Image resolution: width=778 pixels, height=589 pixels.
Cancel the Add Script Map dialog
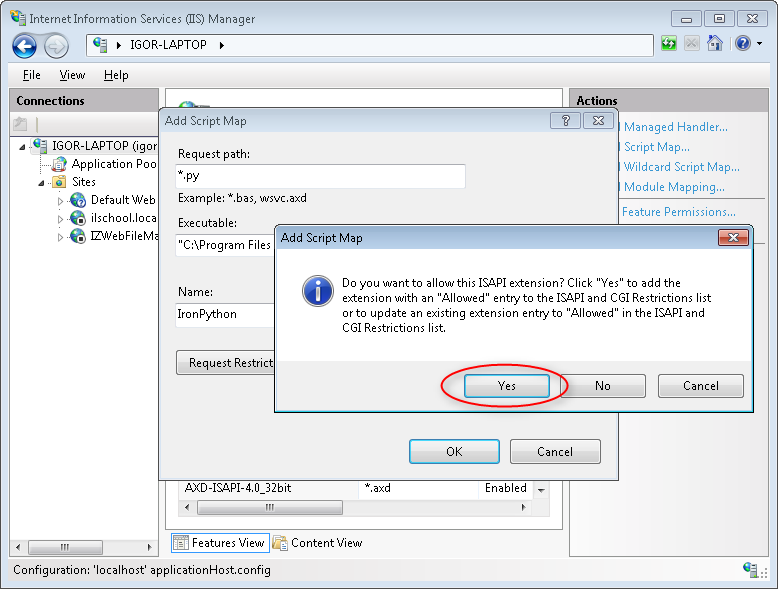pos(555,452)
